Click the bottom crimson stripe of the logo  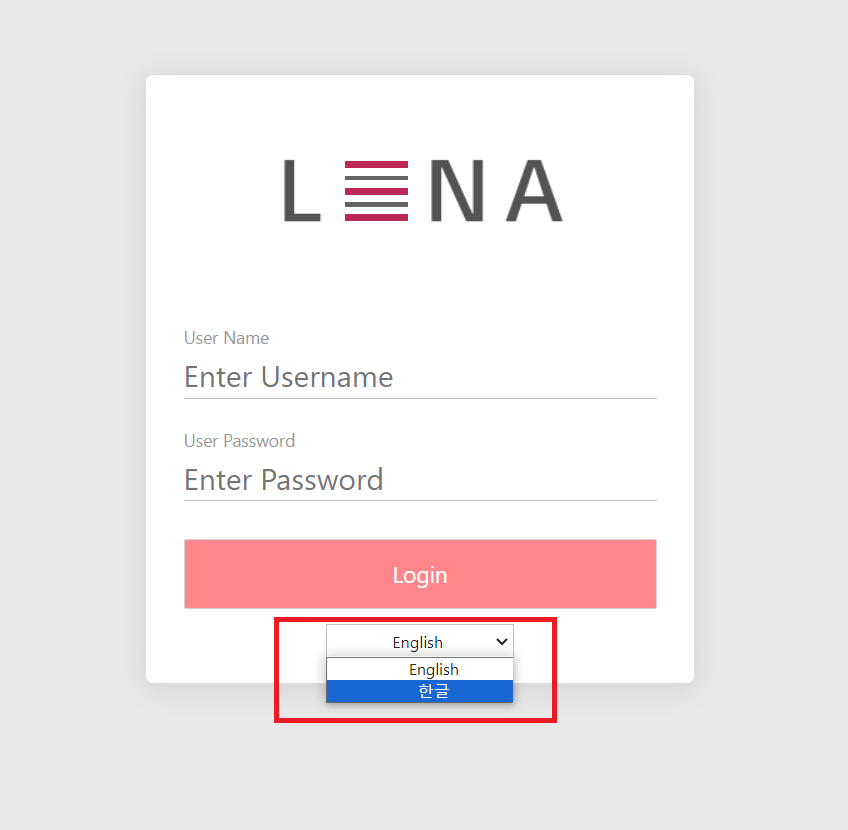376,216
